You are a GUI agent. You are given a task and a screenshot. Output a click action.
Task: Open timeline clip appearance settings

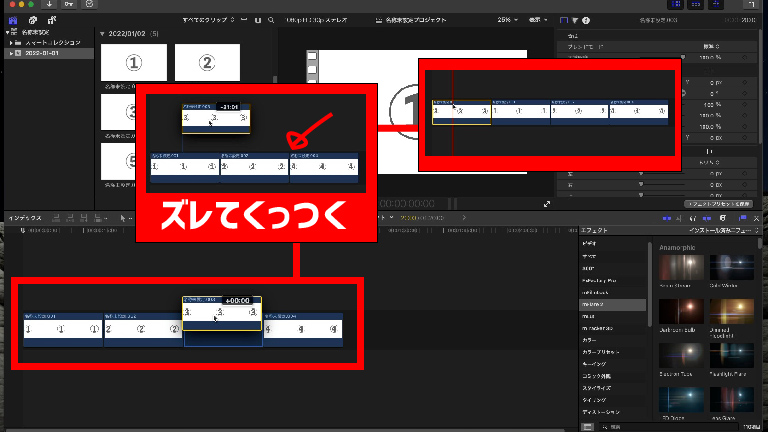point(723,218)
